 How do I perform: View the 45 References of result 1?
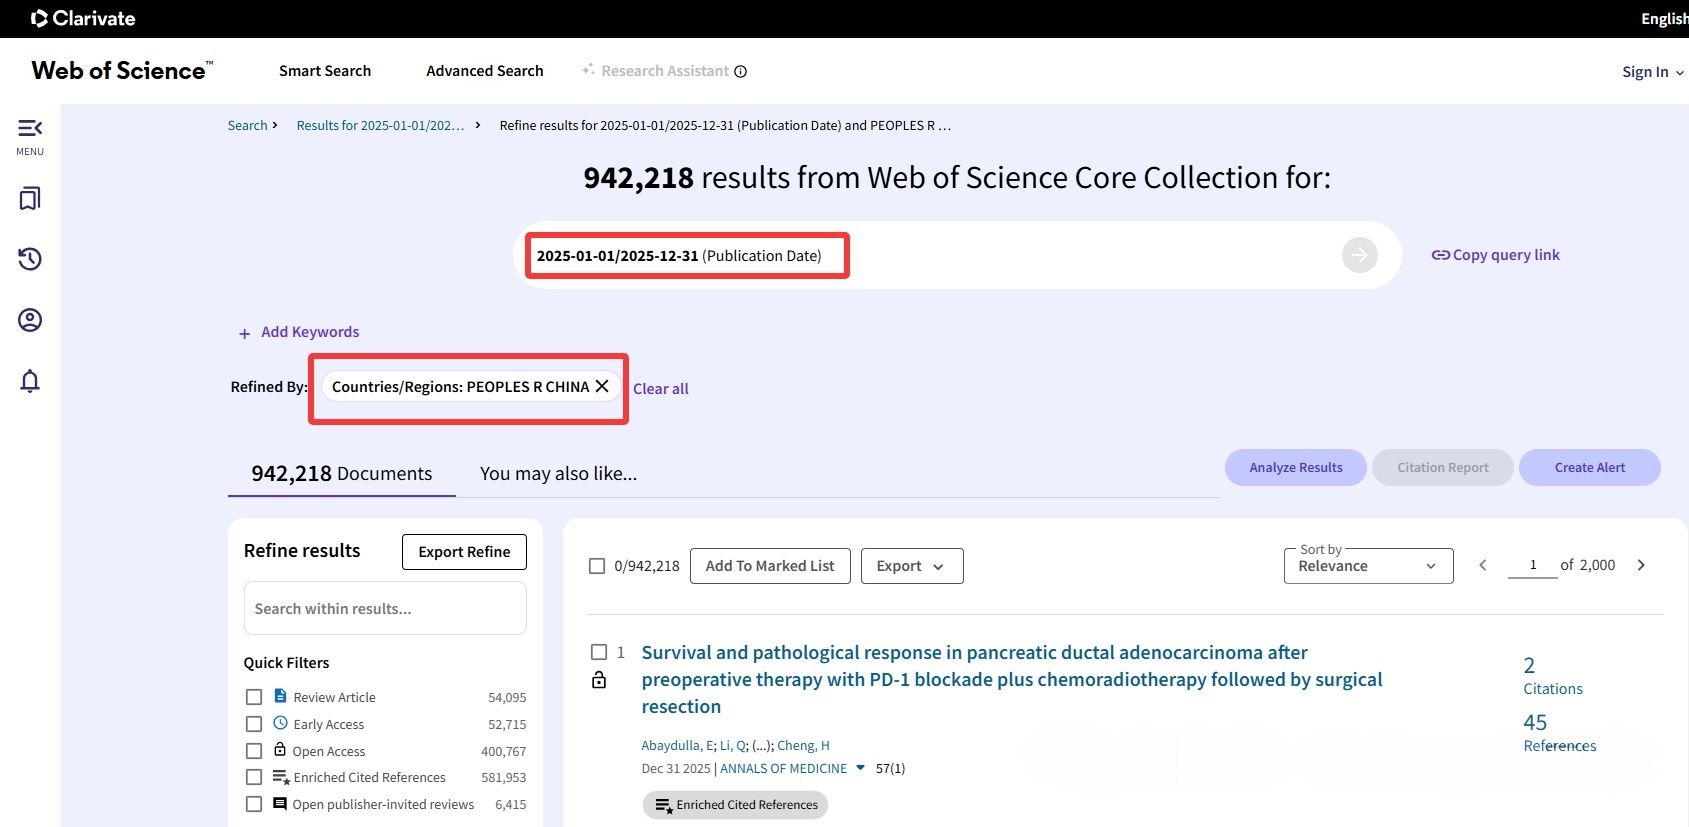[x=1560, y=733]
